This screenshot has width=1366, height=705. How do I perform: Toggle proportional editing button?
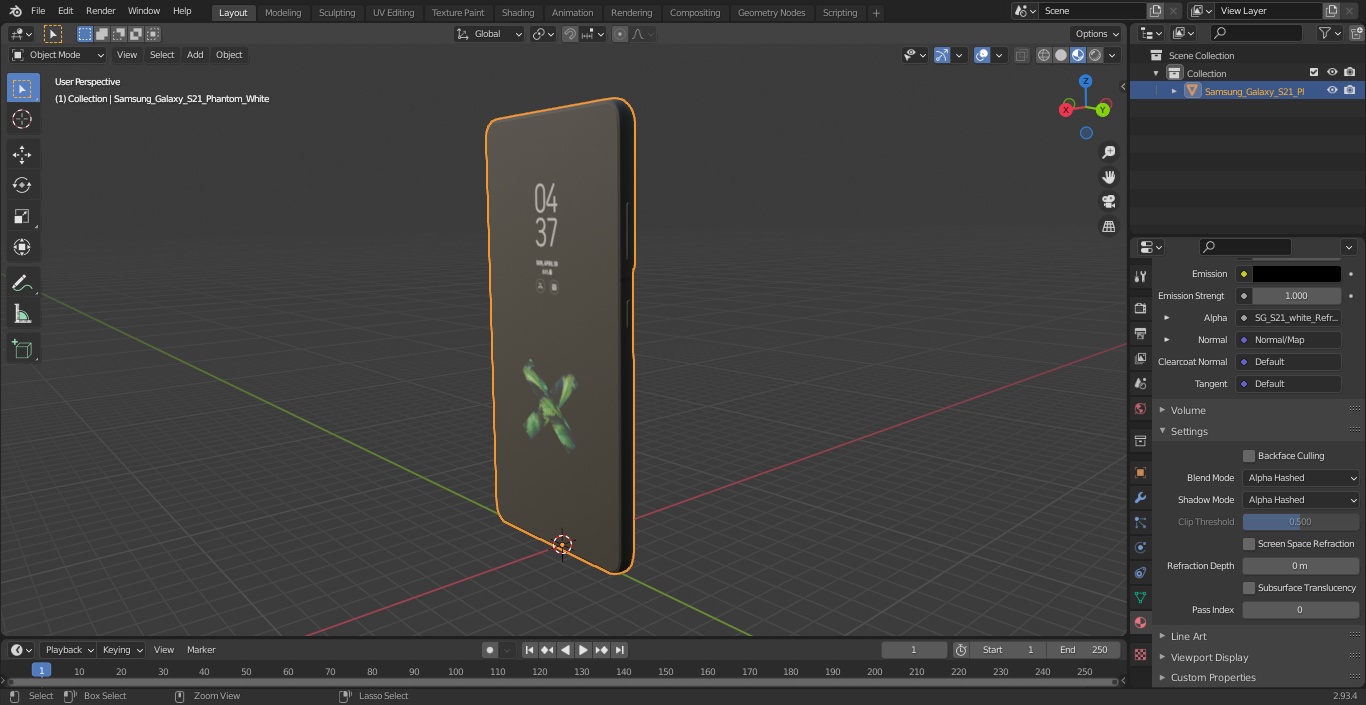620,34
